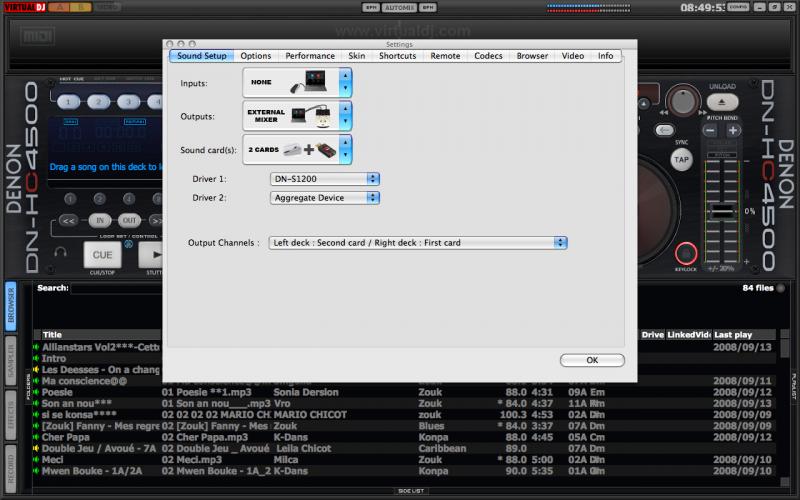Open the Codecs tab in Settings

(x=488, y=56)
